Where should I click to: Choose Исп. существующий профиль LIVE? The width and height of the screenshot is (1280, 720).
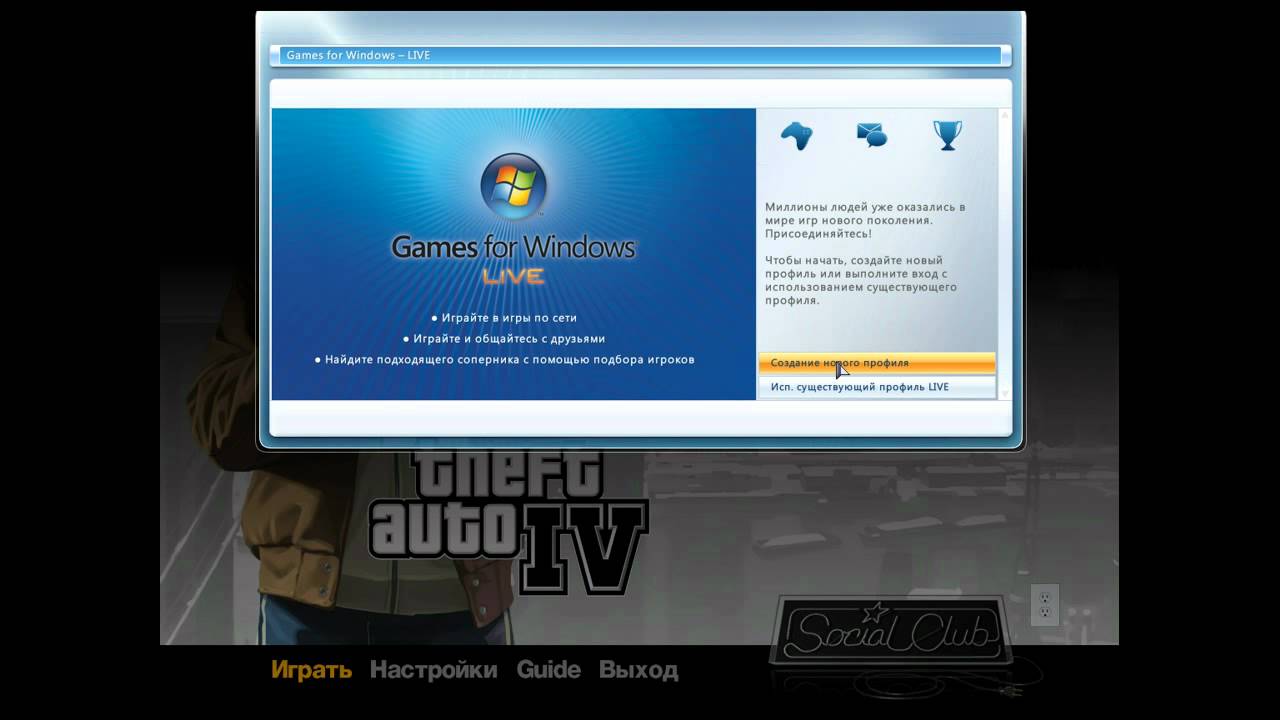(x=877, y=387)
